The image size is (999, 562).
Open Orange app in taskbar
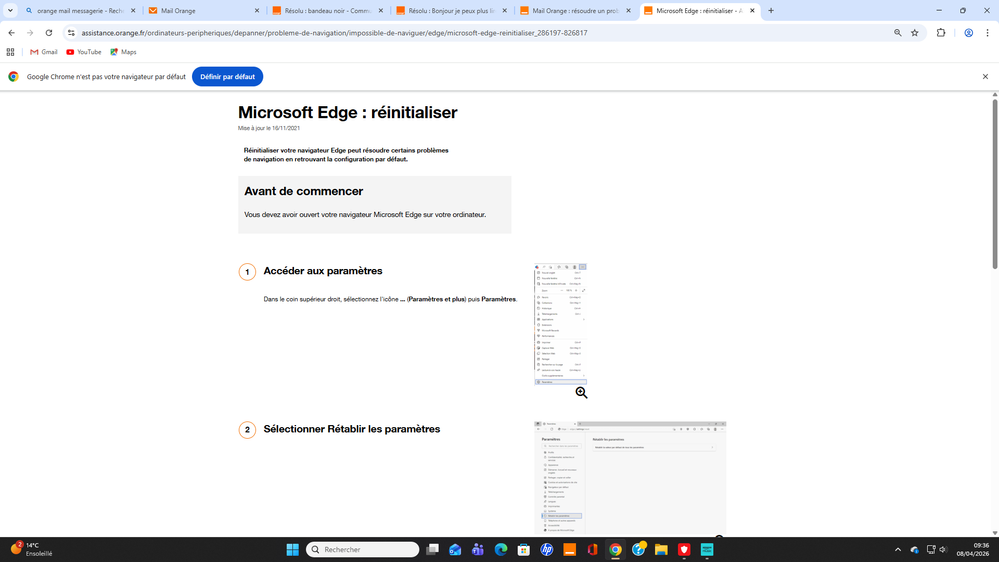coord(570,549)
